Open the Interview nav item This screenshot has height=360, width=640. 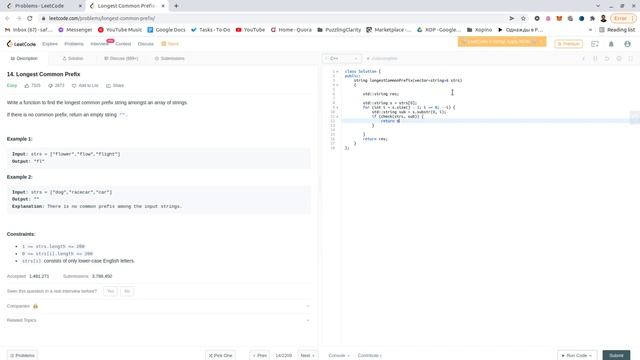pyautogui.click(x=99, y=44)
